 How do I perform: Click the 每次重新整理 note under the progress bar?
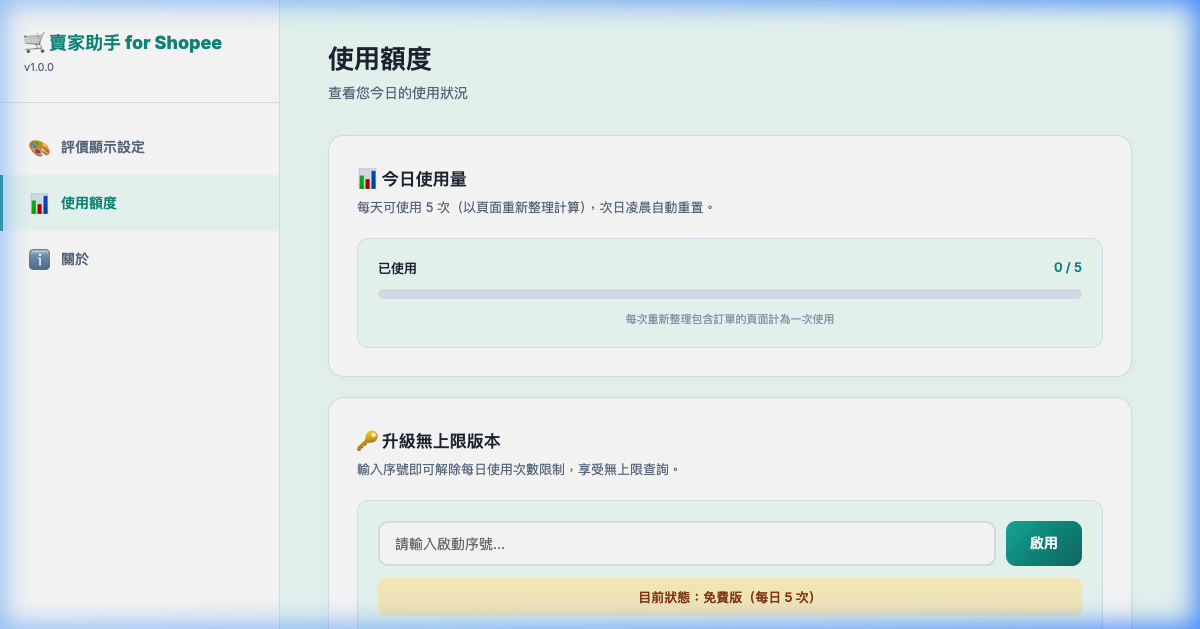click(x=729, y=319)
